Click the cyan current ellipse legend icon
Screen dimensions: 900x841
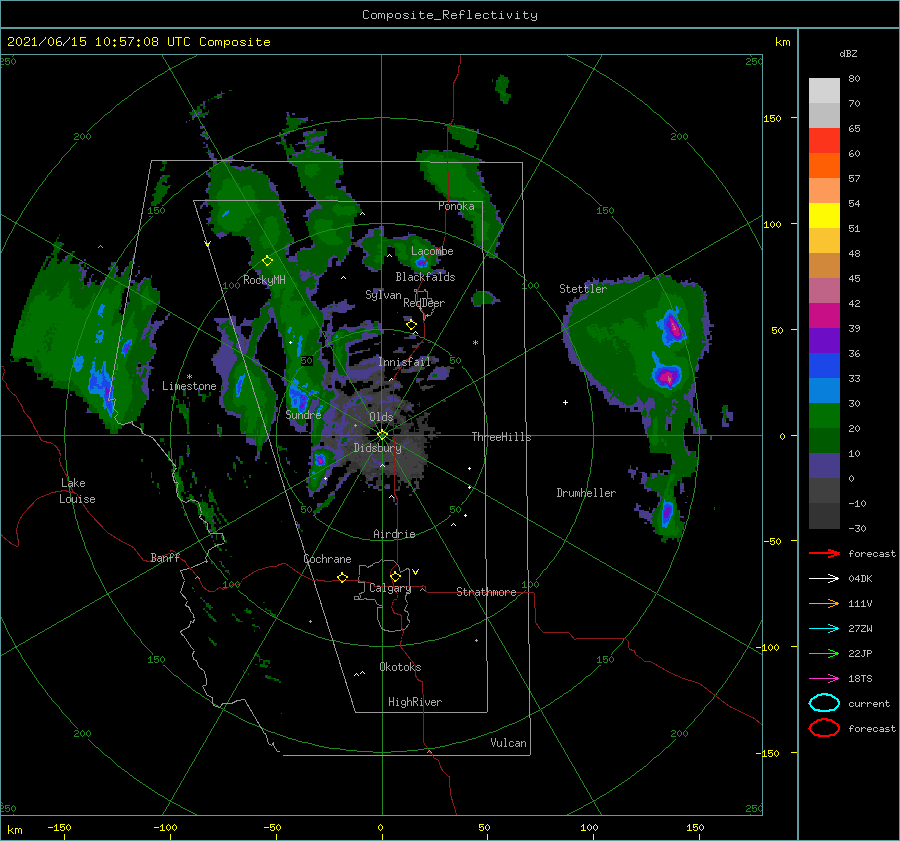click(824, 703)
